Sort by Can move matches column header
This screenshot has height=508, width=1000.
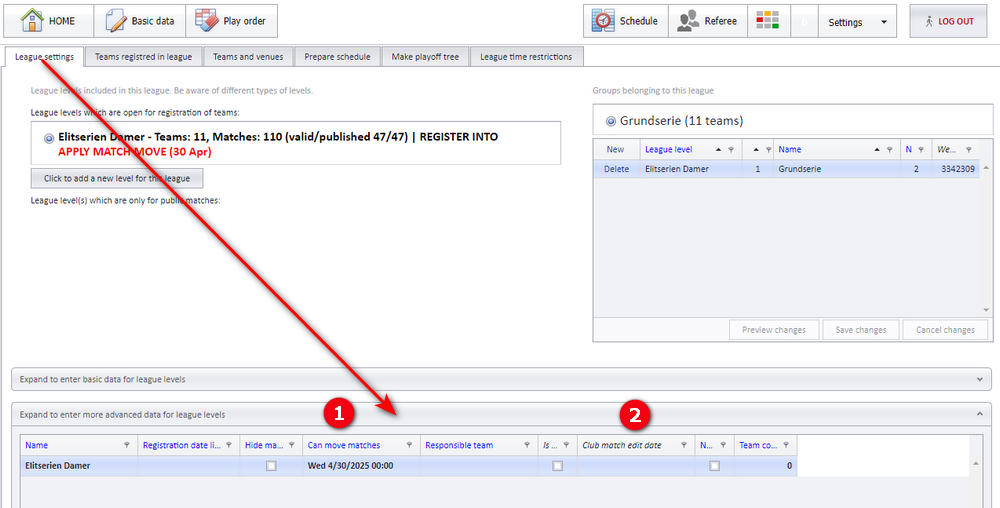pos(344,446)
